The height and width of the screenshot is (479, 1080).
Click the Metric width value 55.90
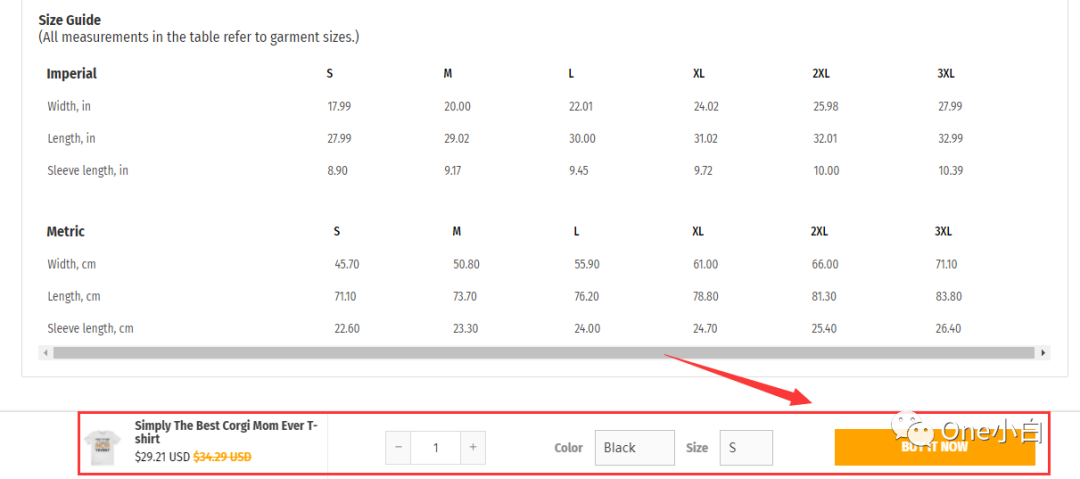pos(587,265)
